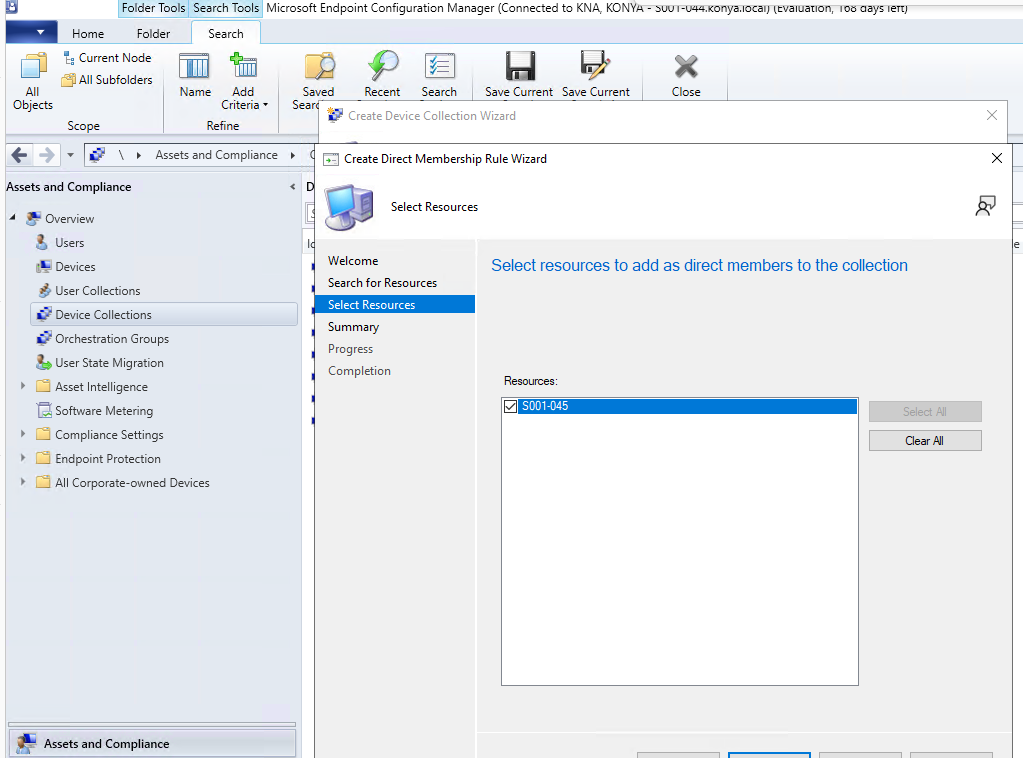Viewport: 1023px width, 758px height.
Task: Click the All Objects scope icon
Action: (x=33, y=81)
